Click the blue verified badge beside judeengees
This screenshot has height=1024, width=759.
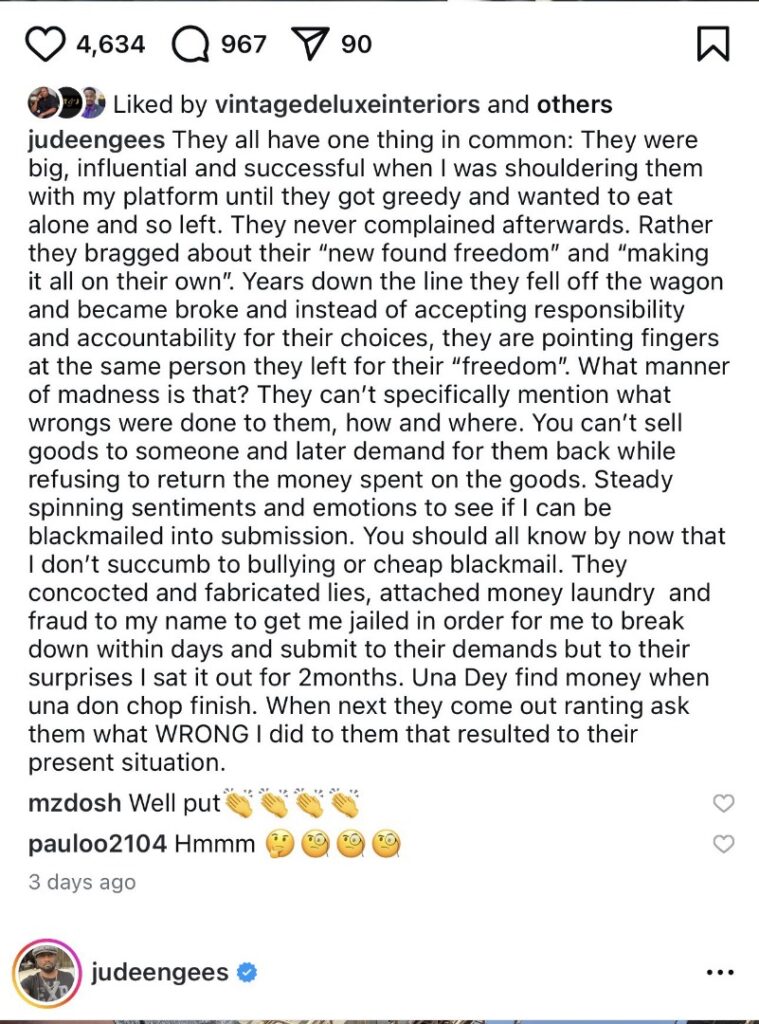246,972
